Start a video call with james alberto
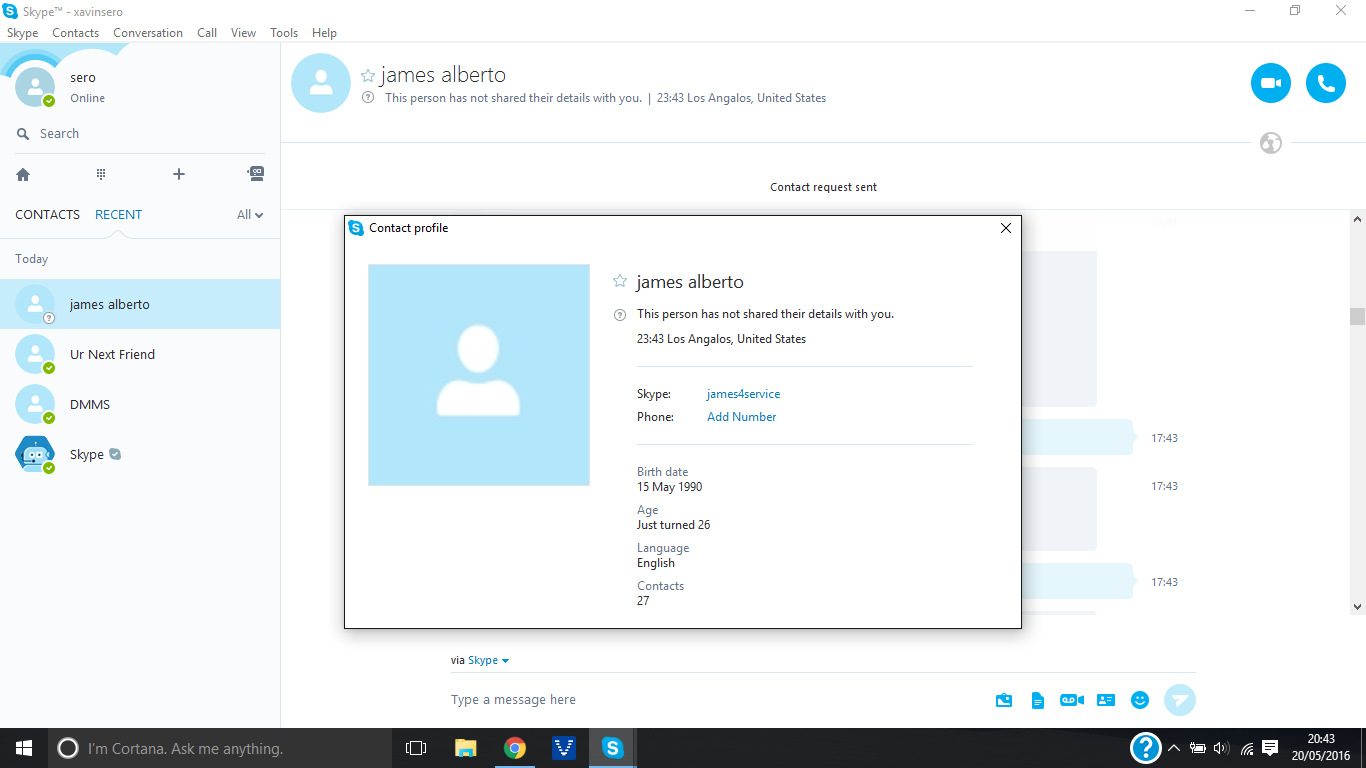The width and height of the screenshot is (1366, 768). [x=1271, y=83]
